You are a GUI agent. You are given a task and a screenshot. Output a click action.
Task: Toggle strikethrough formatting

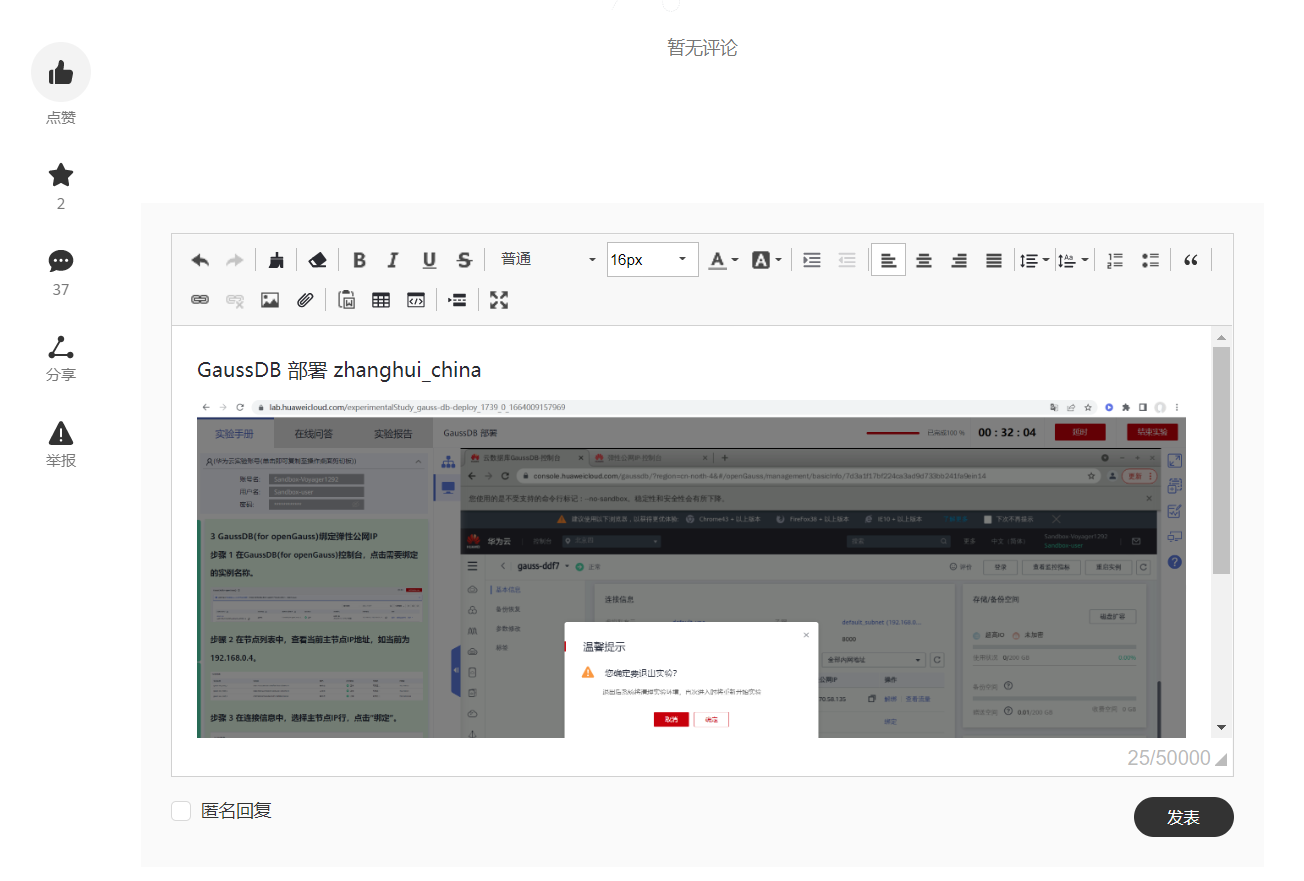(464, 260)
